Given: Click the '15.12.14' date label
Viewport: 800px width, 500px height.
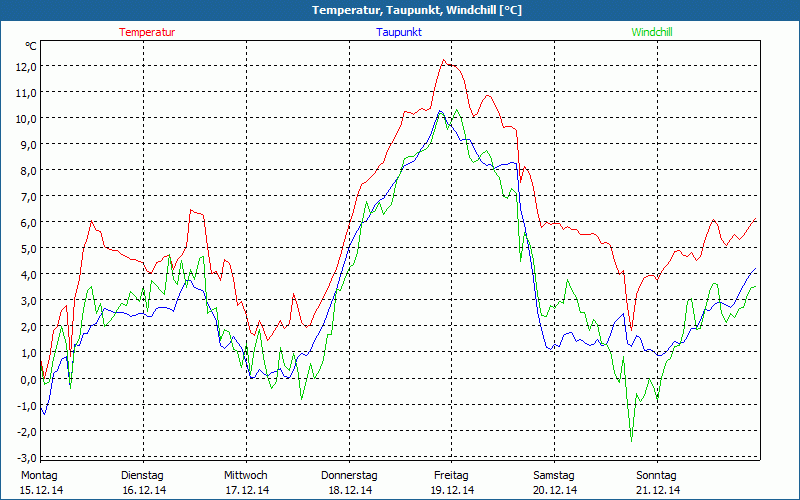Looking at the screenshot, I should pyautogui.click(x=41, y=490).
